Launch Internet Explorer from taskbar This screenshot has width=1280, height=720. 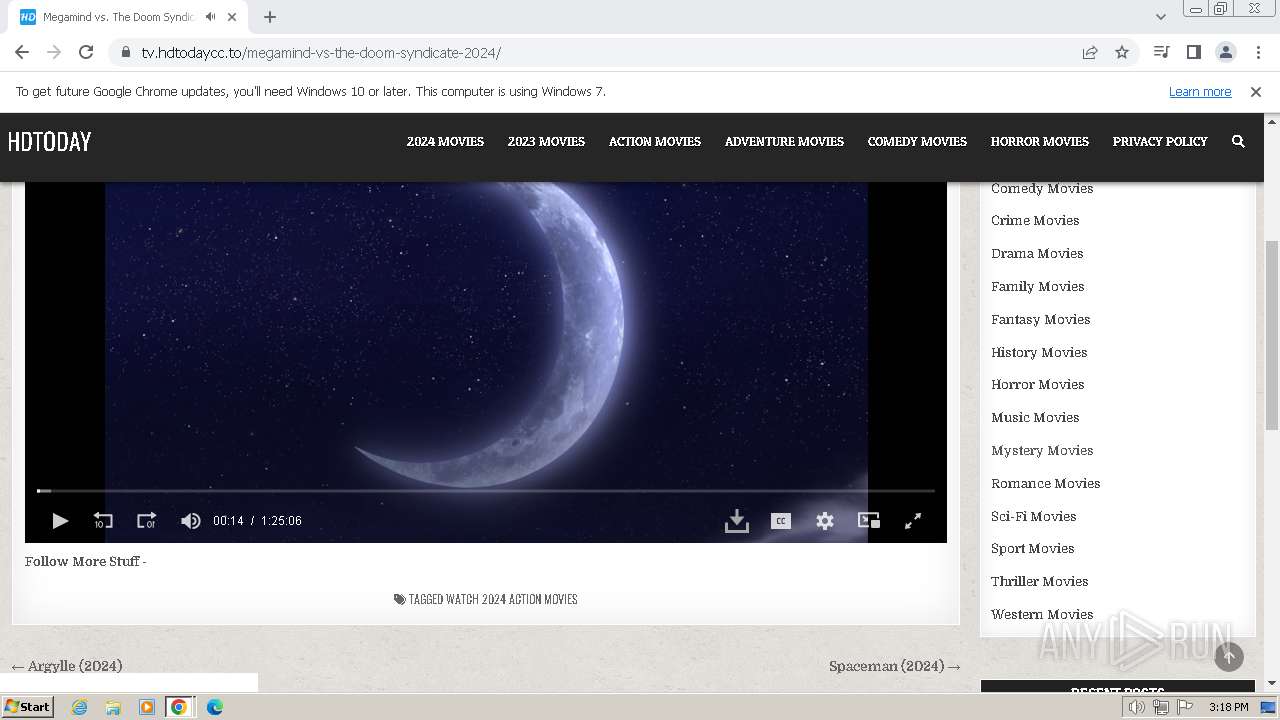(x=80, y=707)
